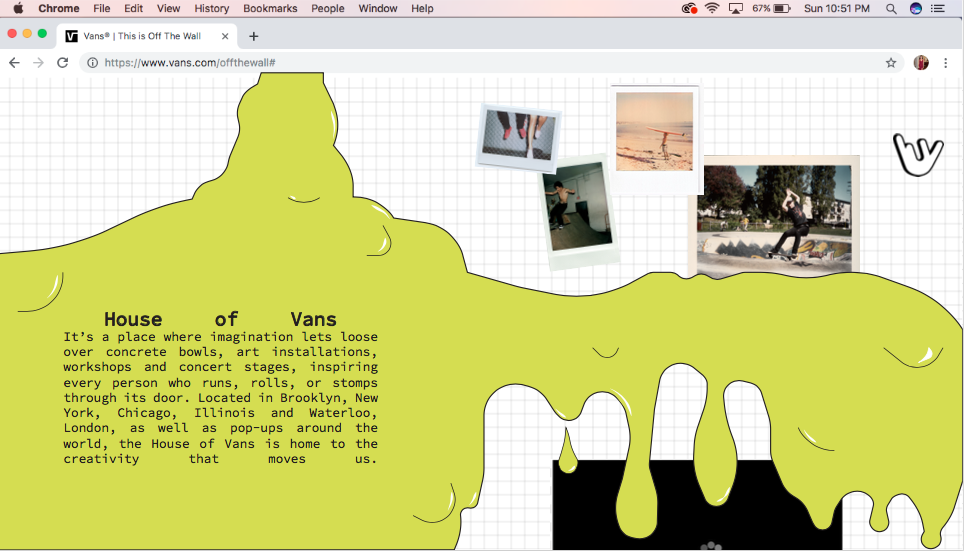The width and height of the screenshot is (964, 551).
Task: Open the History menu
Action: click(211, 9)
